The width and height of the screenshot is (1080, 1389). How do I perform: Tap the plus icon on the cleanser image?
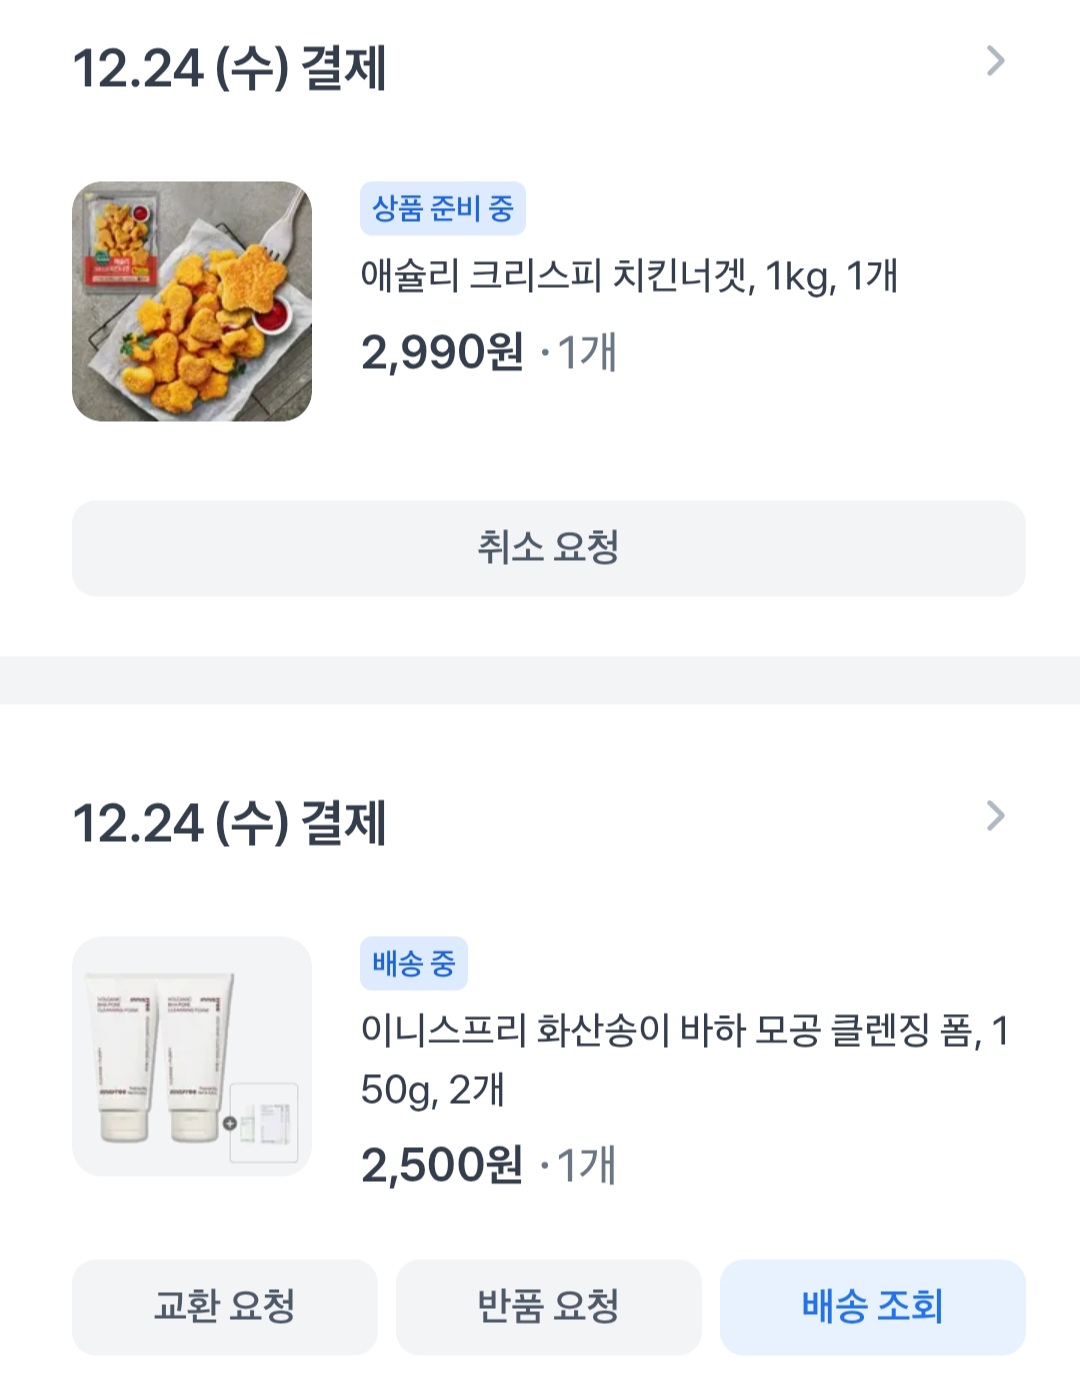coord(229,1123)
